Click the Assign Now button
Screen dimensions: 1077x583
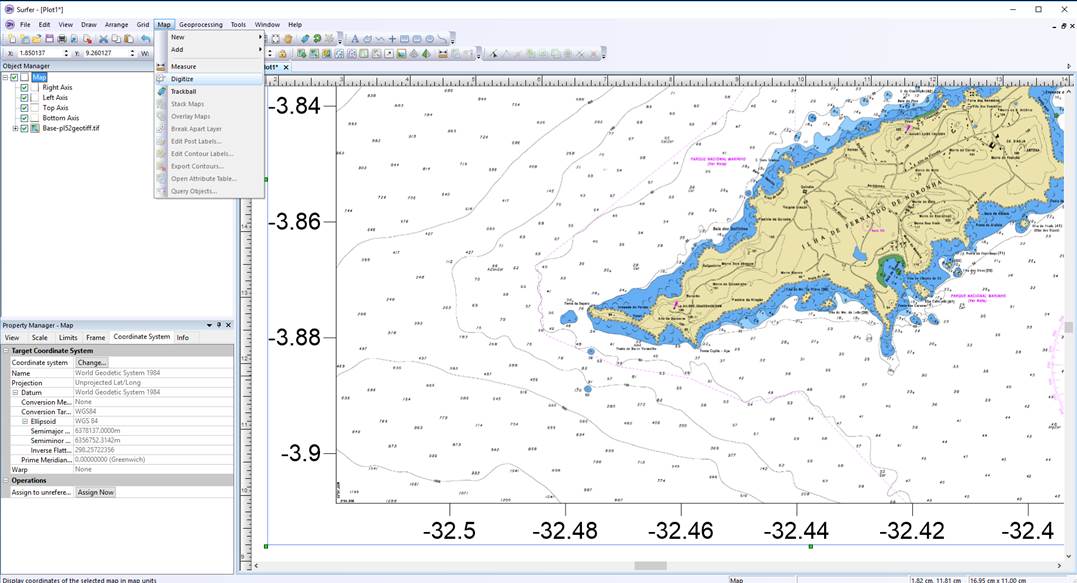pyautogui.click(x=95, y=492)
